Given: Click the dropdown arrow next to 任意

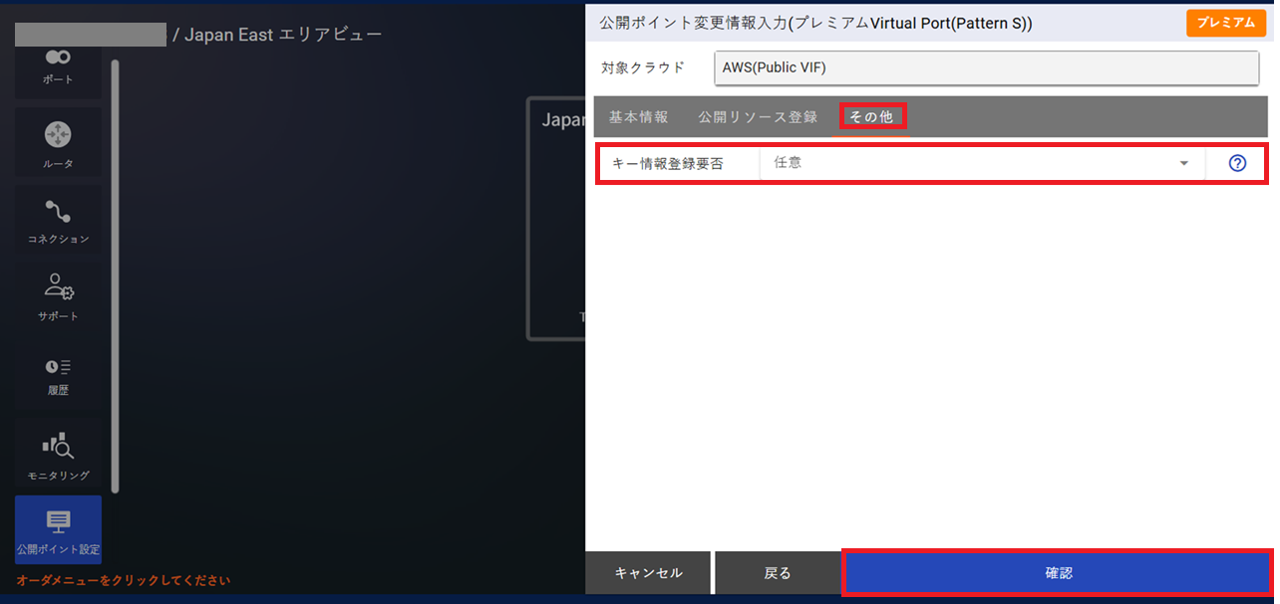Looking at the screenshot, I should [1184, 163].
